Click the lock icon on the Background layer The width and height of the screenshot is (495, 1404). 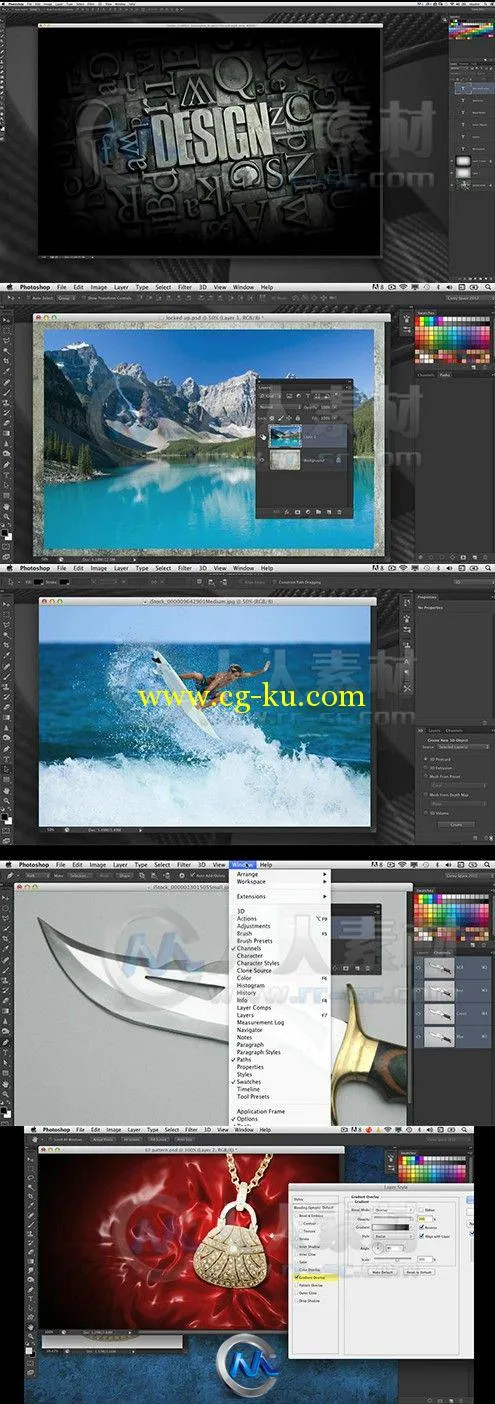tap(338, 460)
